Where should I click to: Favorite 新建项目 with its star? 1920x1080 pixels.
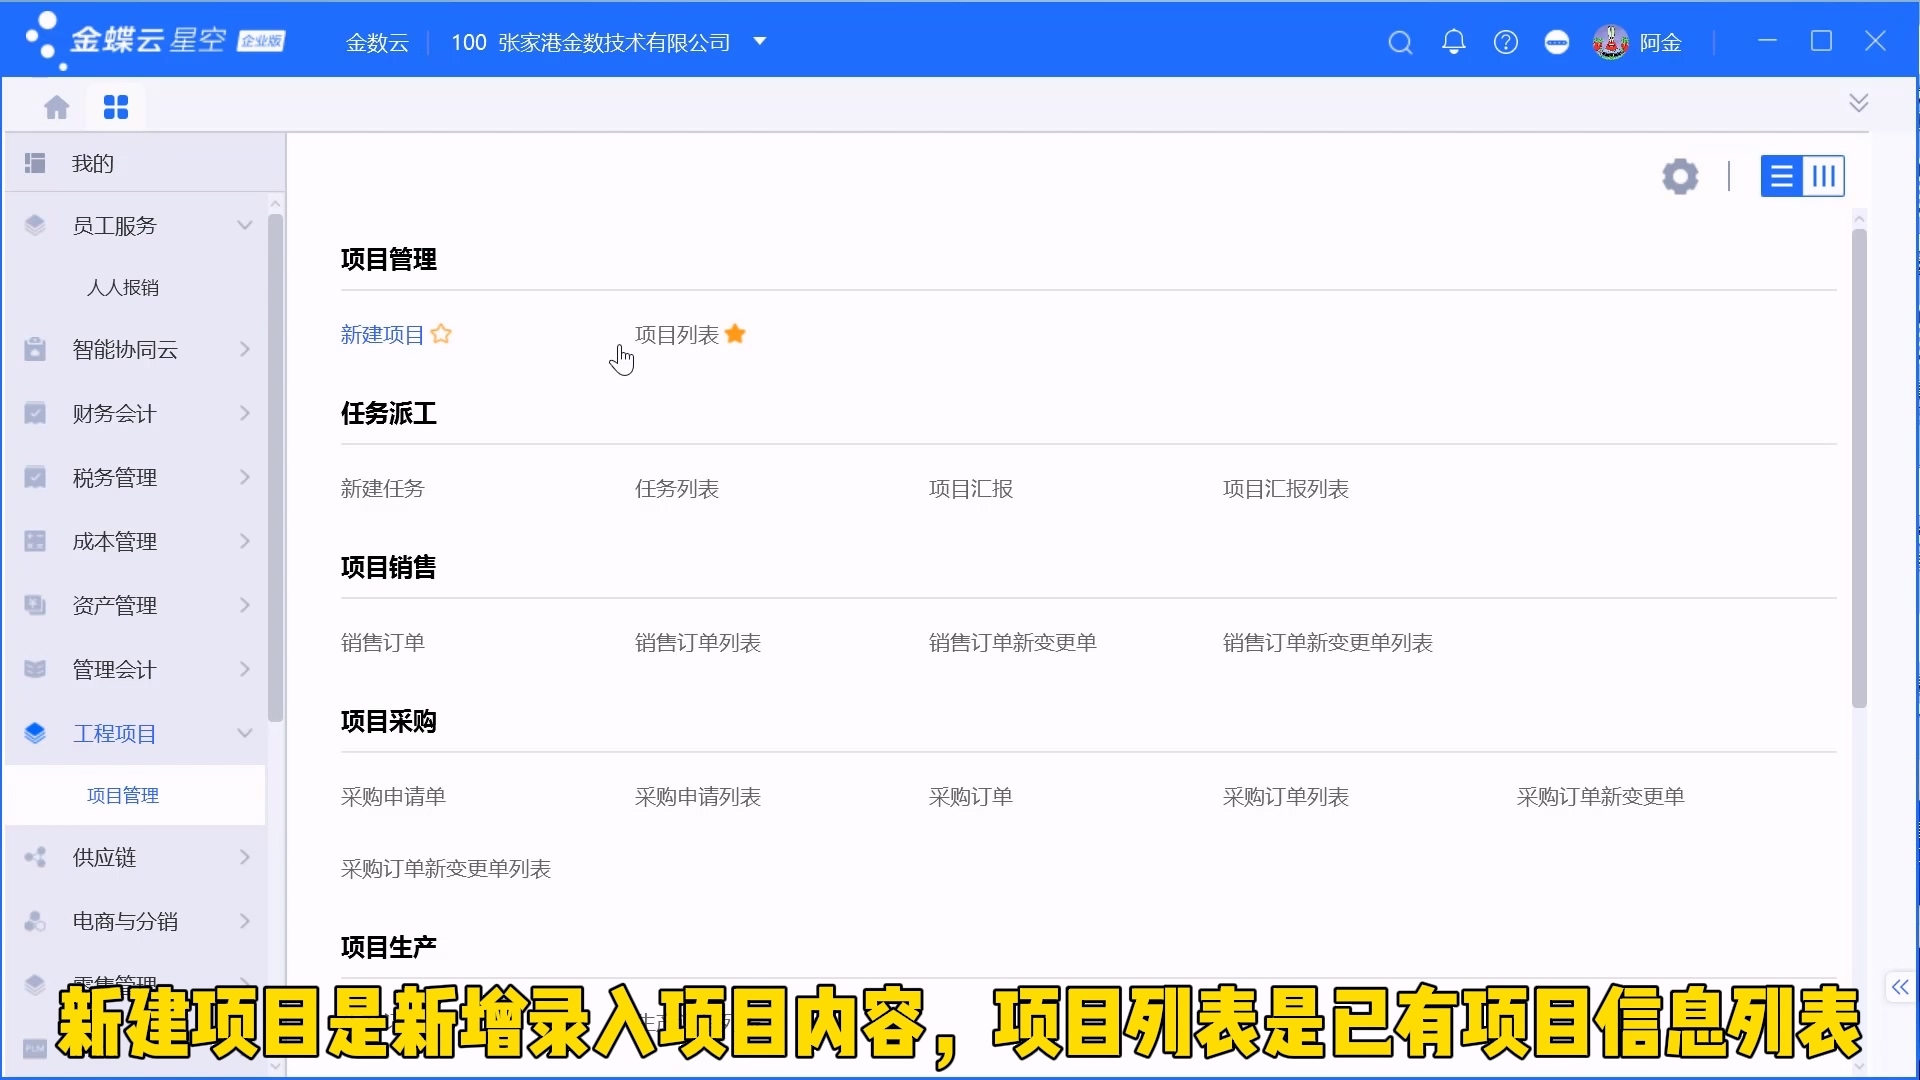click(441, 334)
